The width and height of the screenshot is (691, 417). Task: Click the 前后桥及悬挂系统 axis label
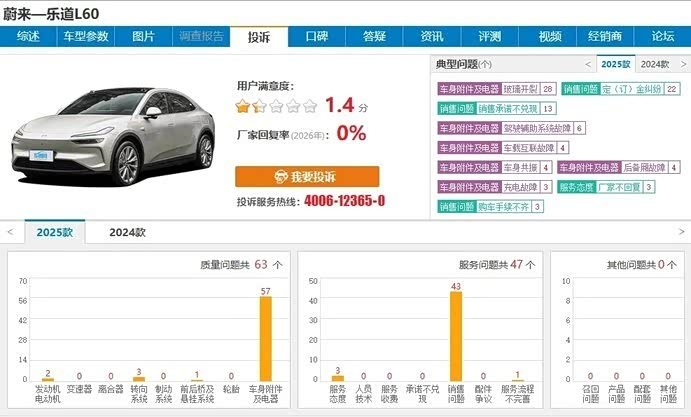click(x=197, y=394)
